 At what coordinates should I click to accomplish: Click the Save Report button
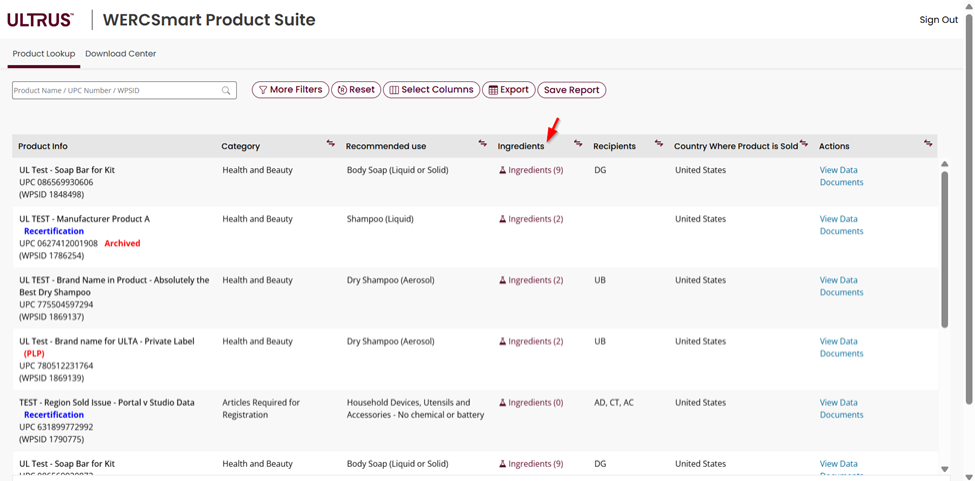(571, 90)
